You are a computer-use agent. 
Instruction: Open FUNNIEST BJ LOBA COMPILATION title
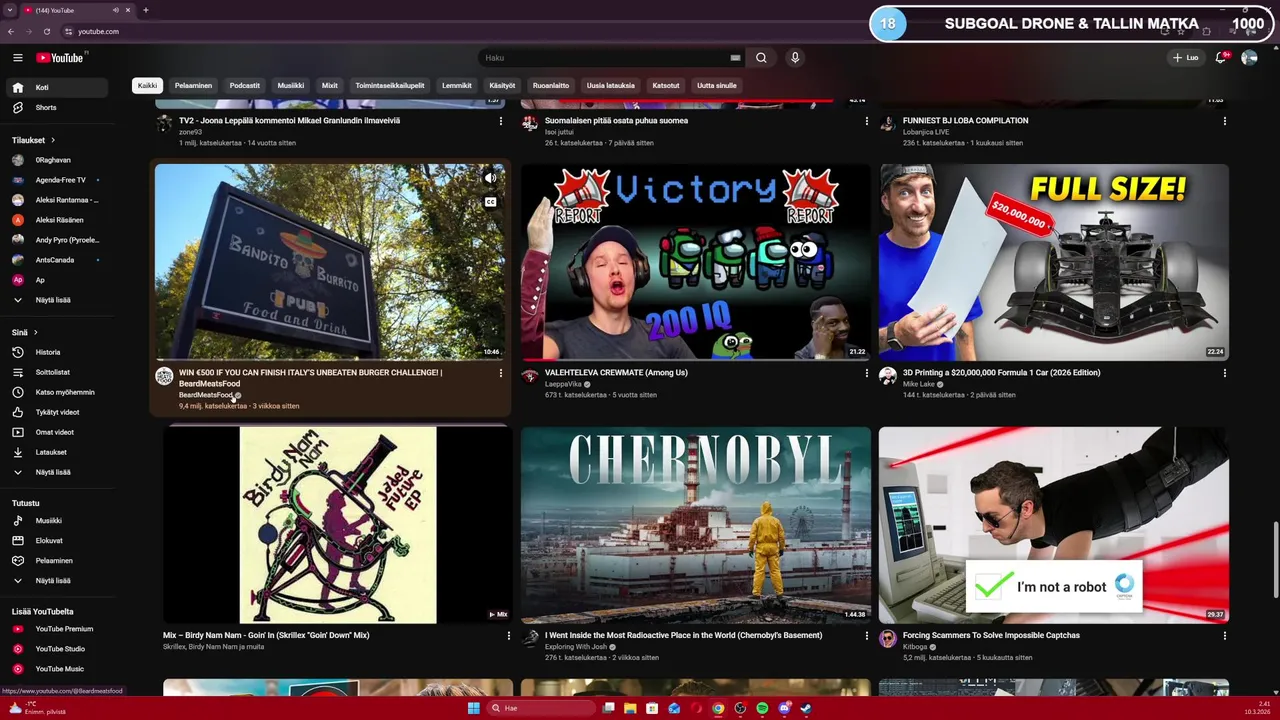pyautogui.click(x=965, y=120)
